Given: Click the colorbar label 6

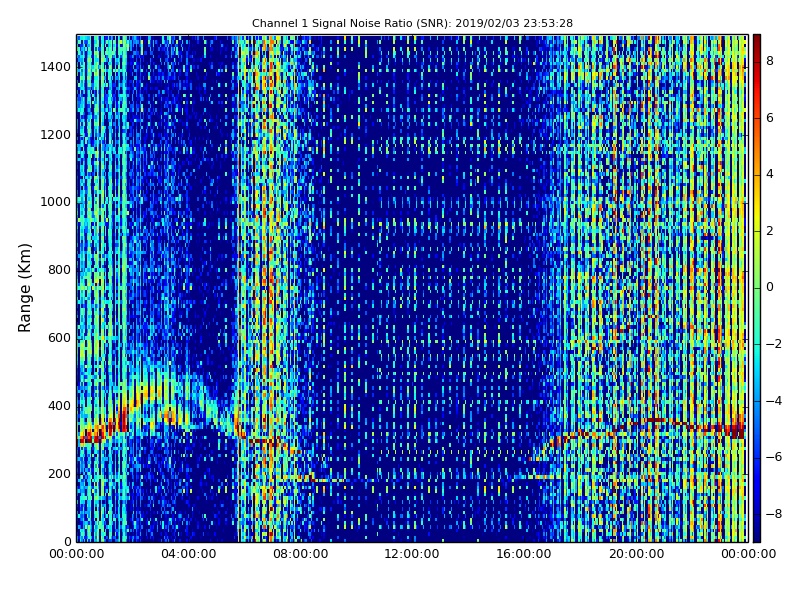Looking at the screenshot, I should tap(770, 118).
